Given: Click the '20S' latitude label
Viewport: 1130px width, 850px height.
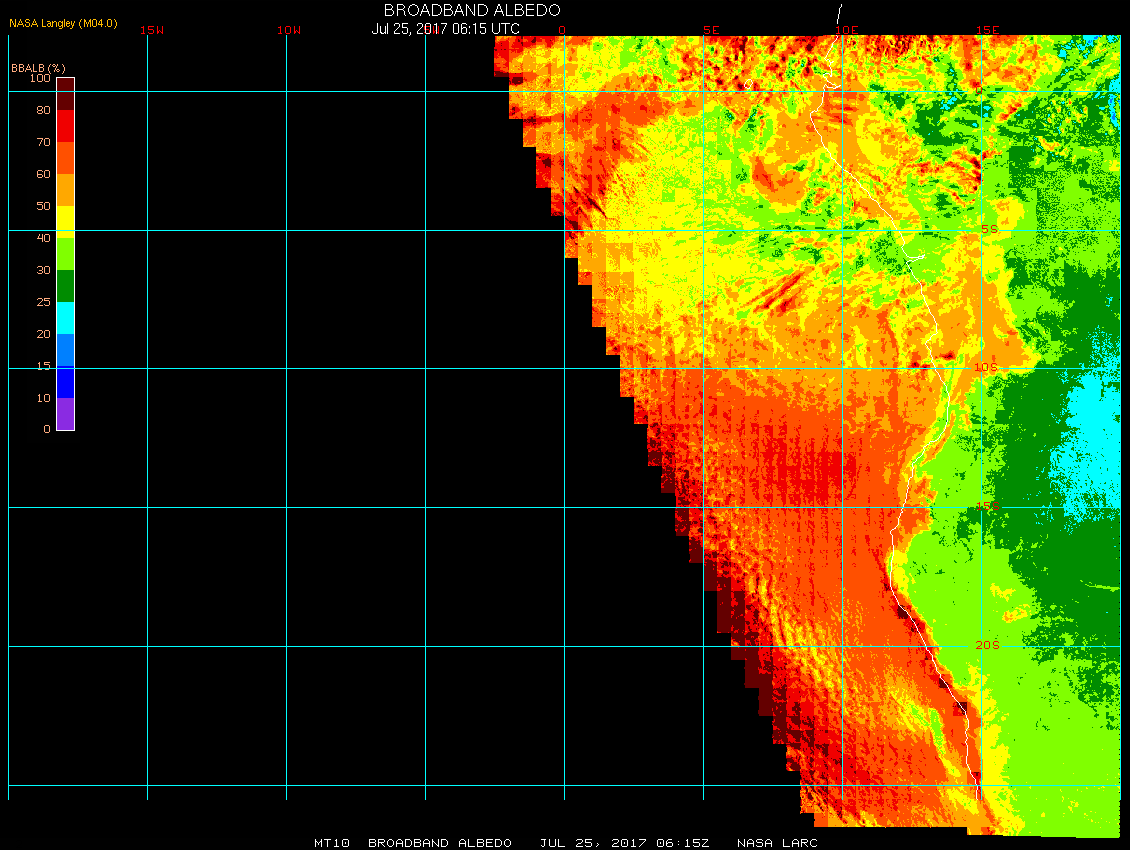Looking at the screenshot, I should point(987,645).
